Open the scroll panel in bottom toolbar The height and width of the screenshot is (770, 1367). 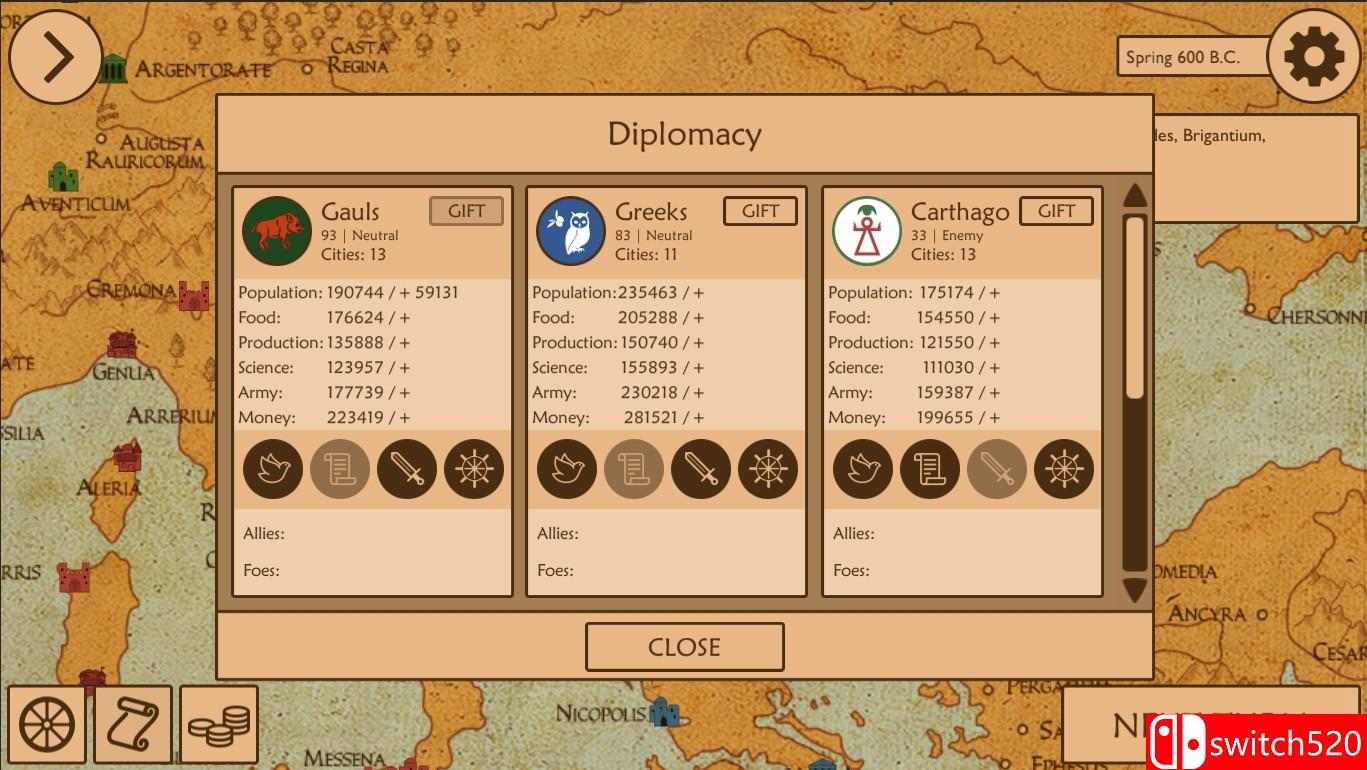click(133, 724)
